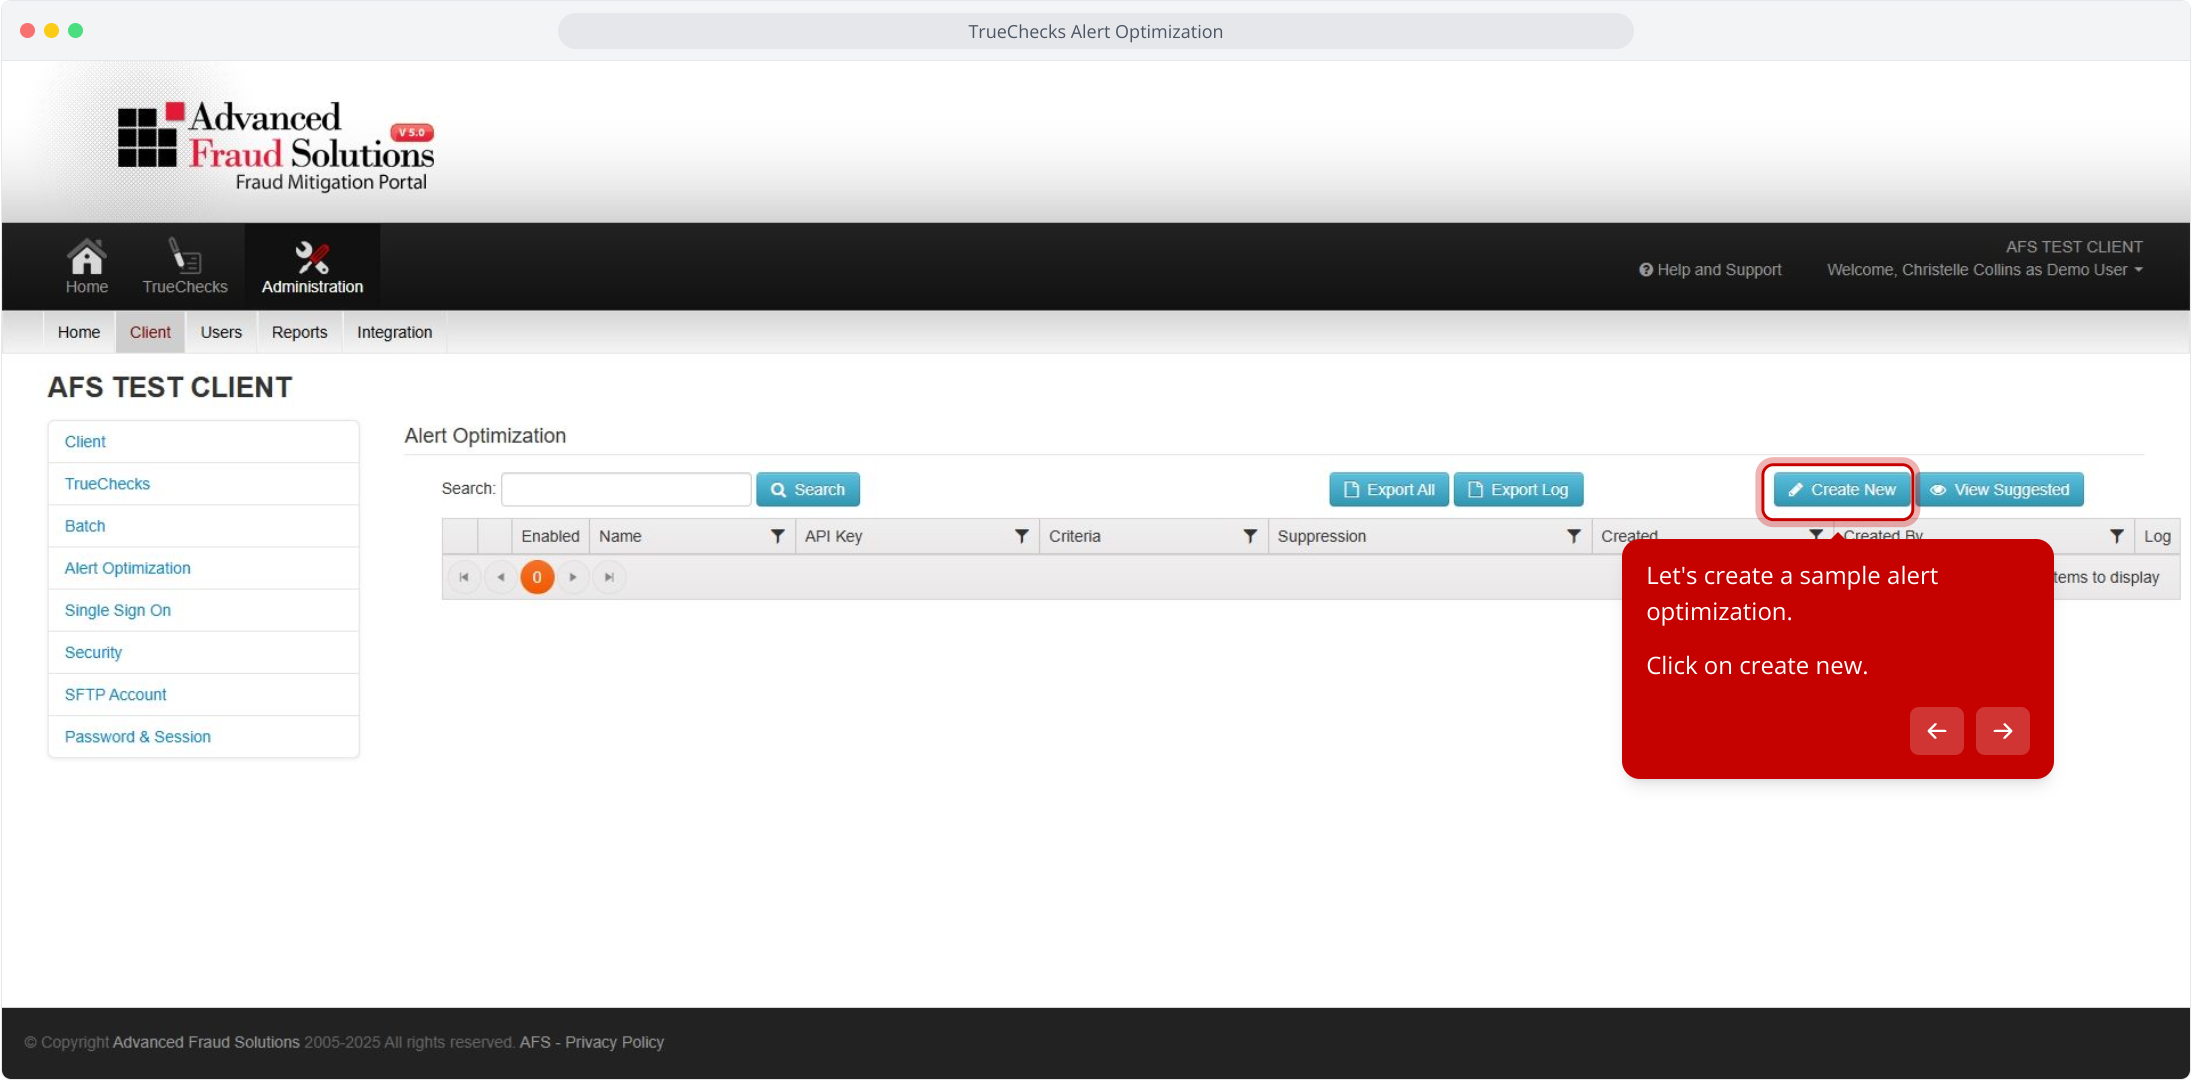Image resolution: width=2192 pixels, height=1080 pixels.
Task: Open TrueChecks in the sidebar
Action: (x=203, y=484)
